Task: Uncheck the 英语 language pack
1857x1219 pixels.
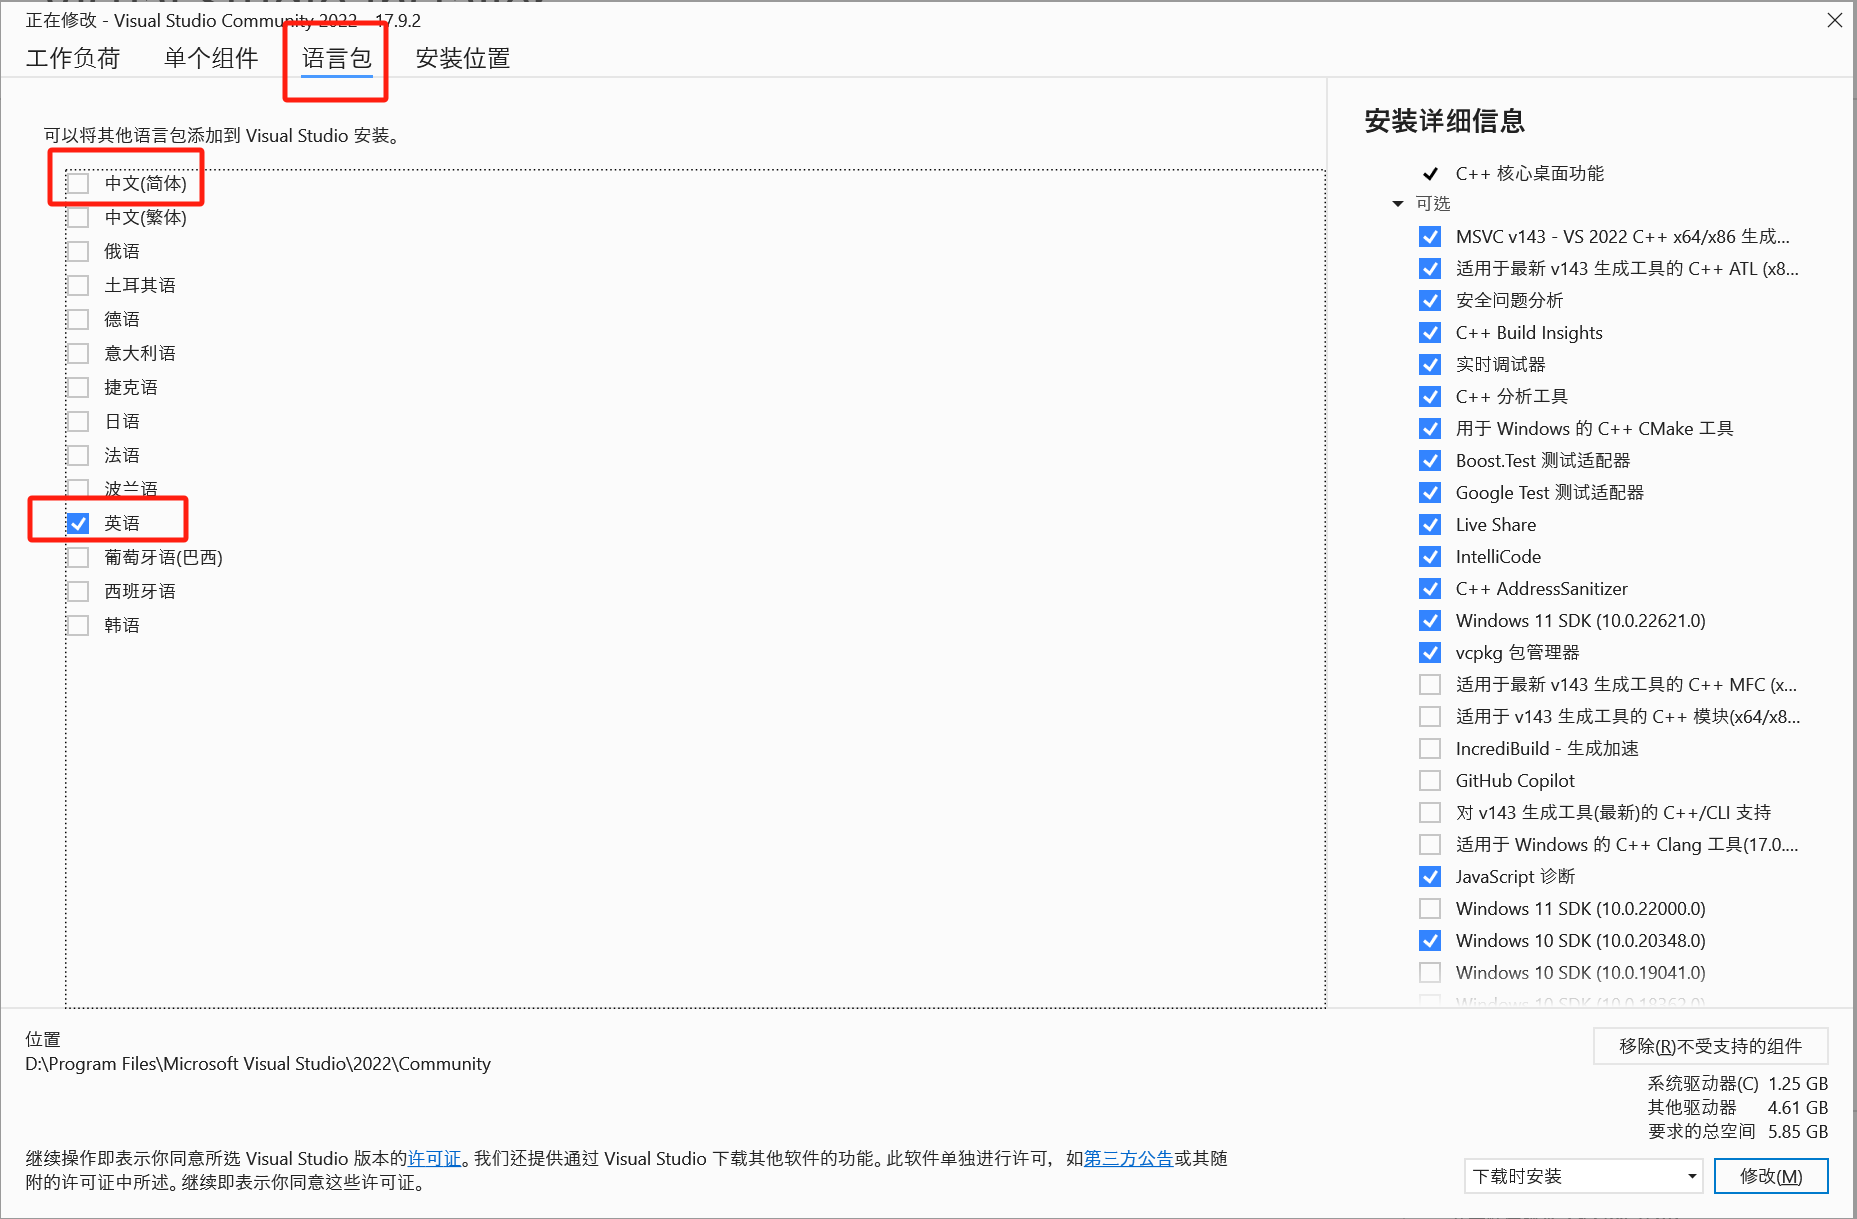Action: [x=78, y=523]
